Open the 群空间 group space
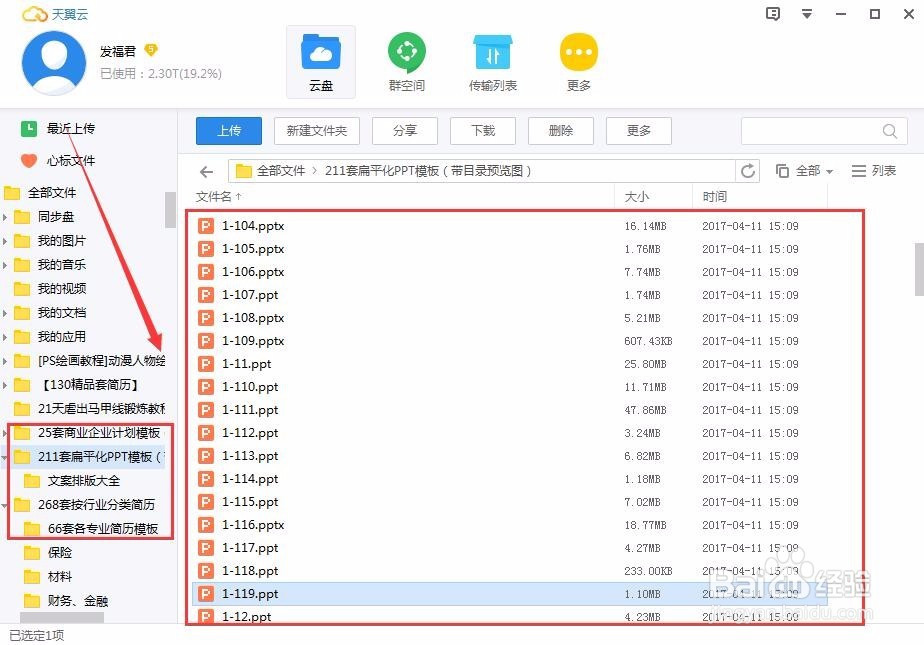The image size is (924, 645). tap(406, 60)
